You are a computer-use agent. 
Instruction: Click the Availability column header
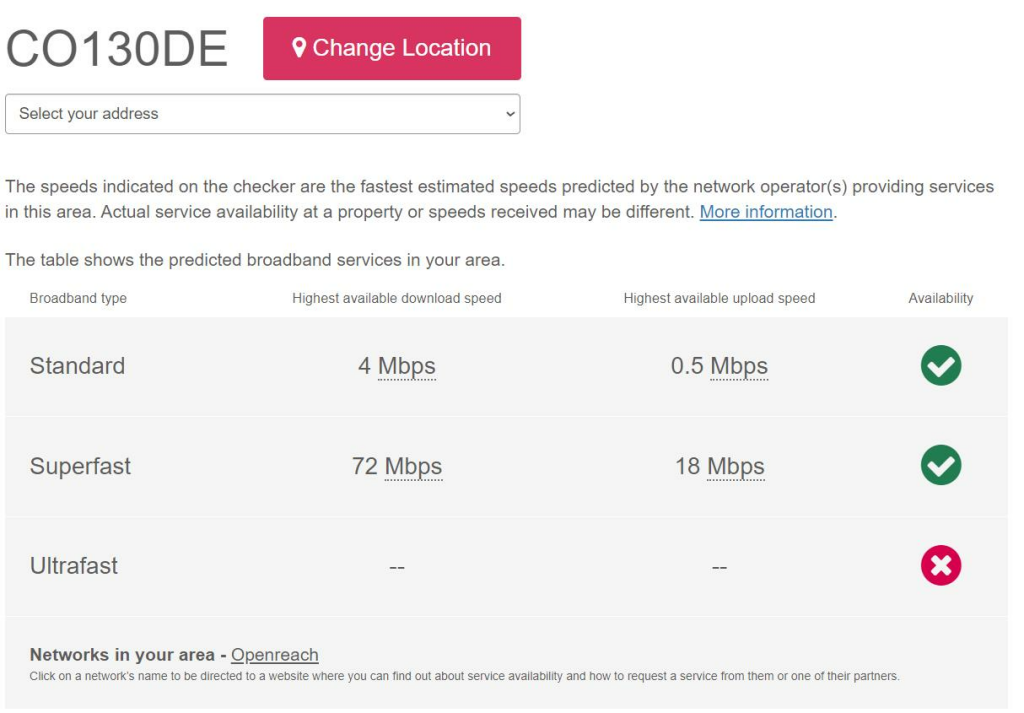point(940,298)
